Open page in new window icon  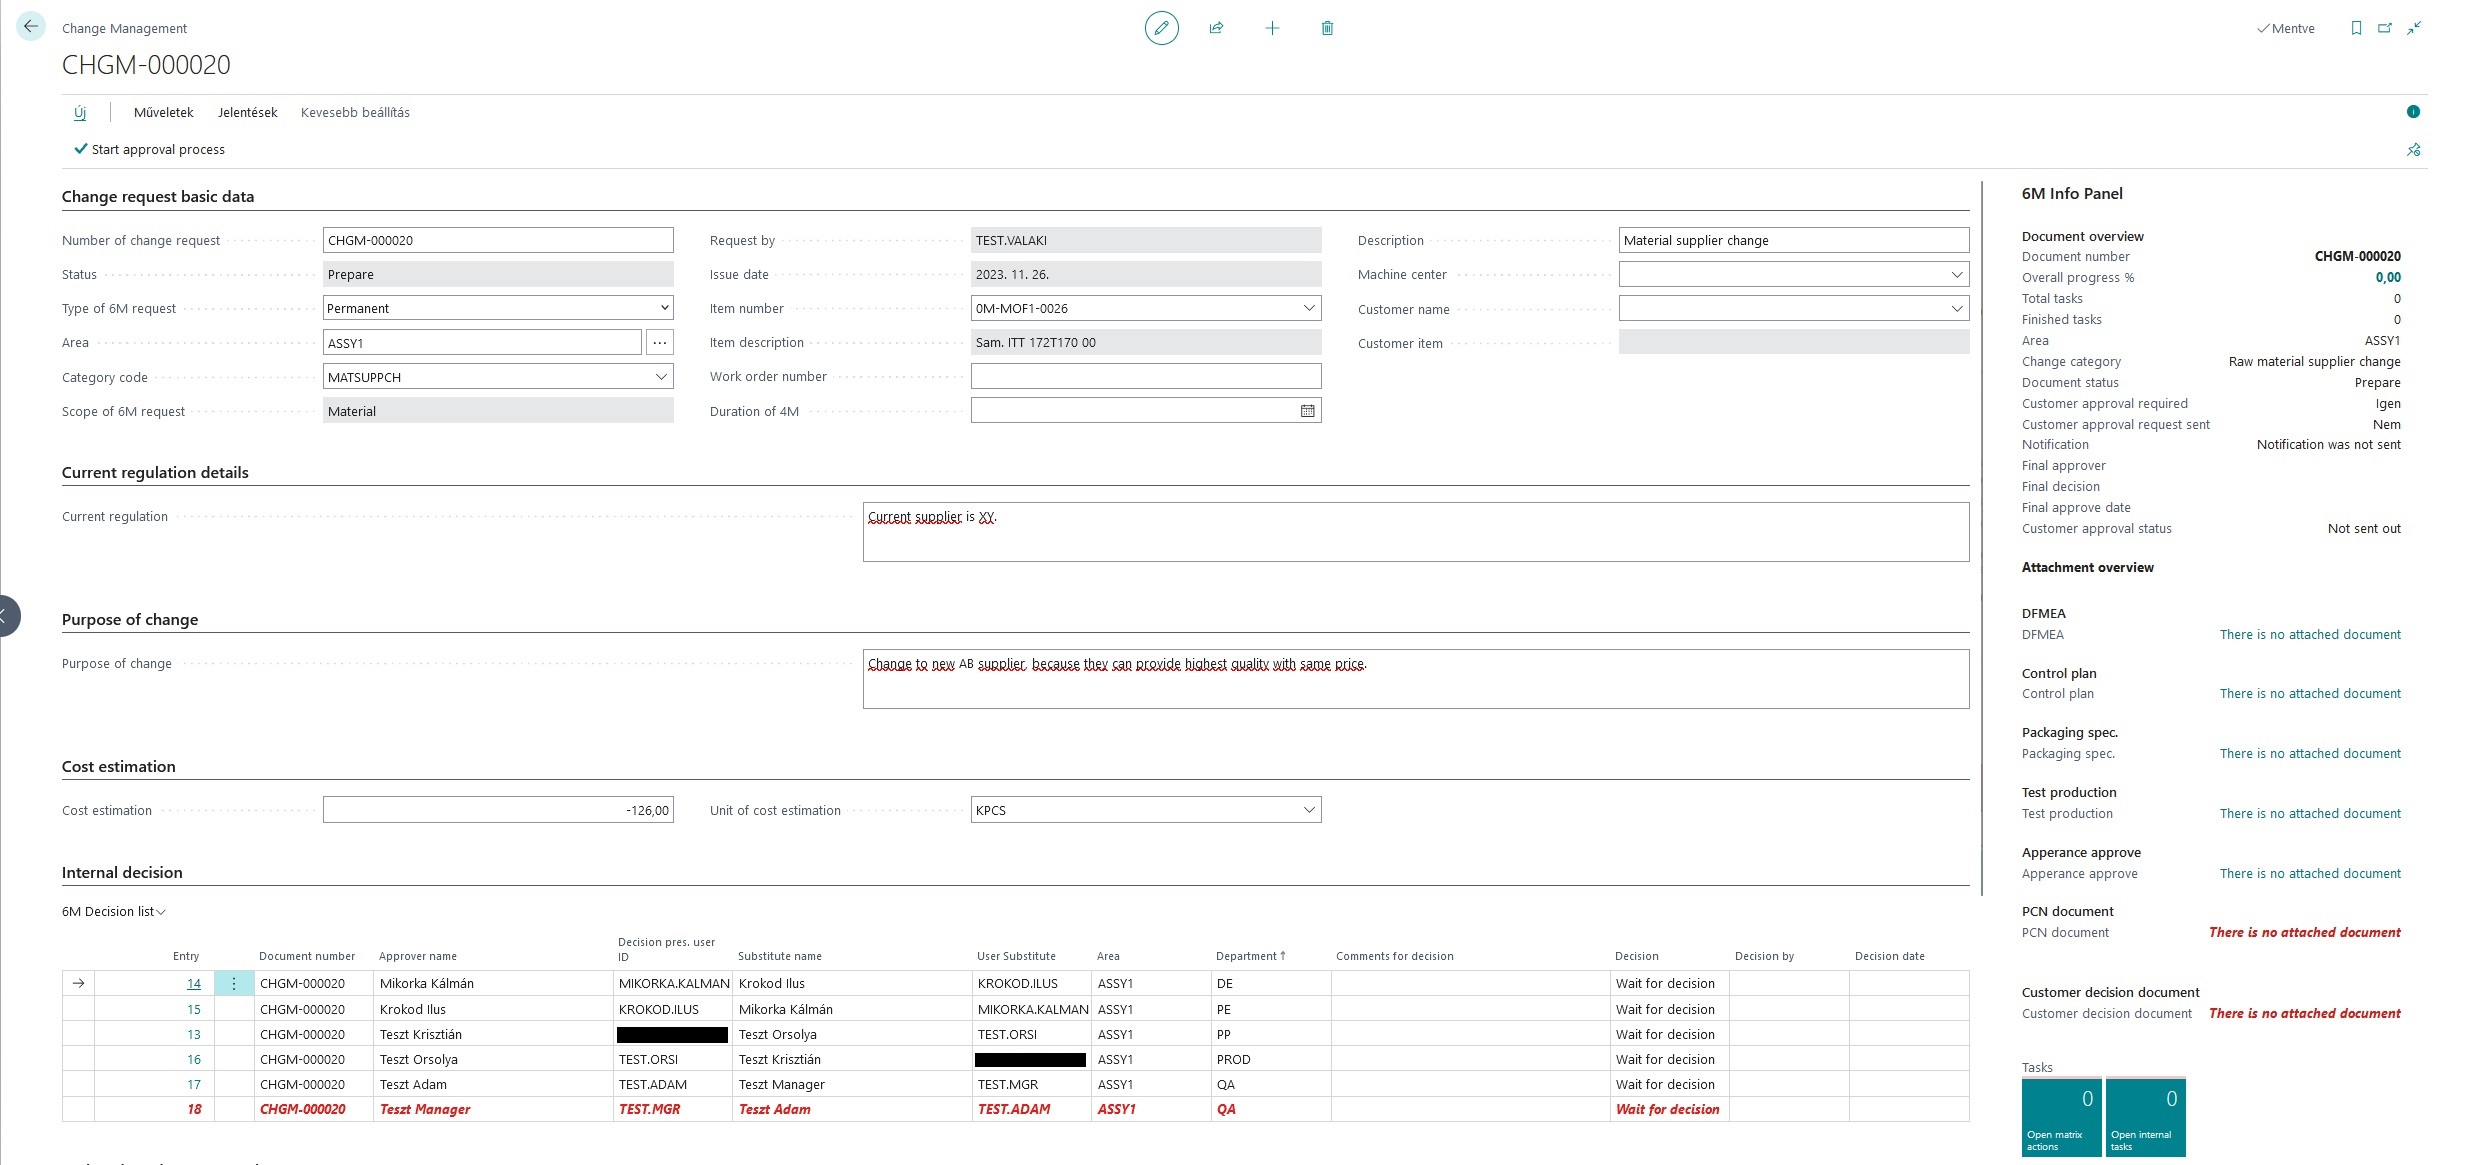[2385, 28]
